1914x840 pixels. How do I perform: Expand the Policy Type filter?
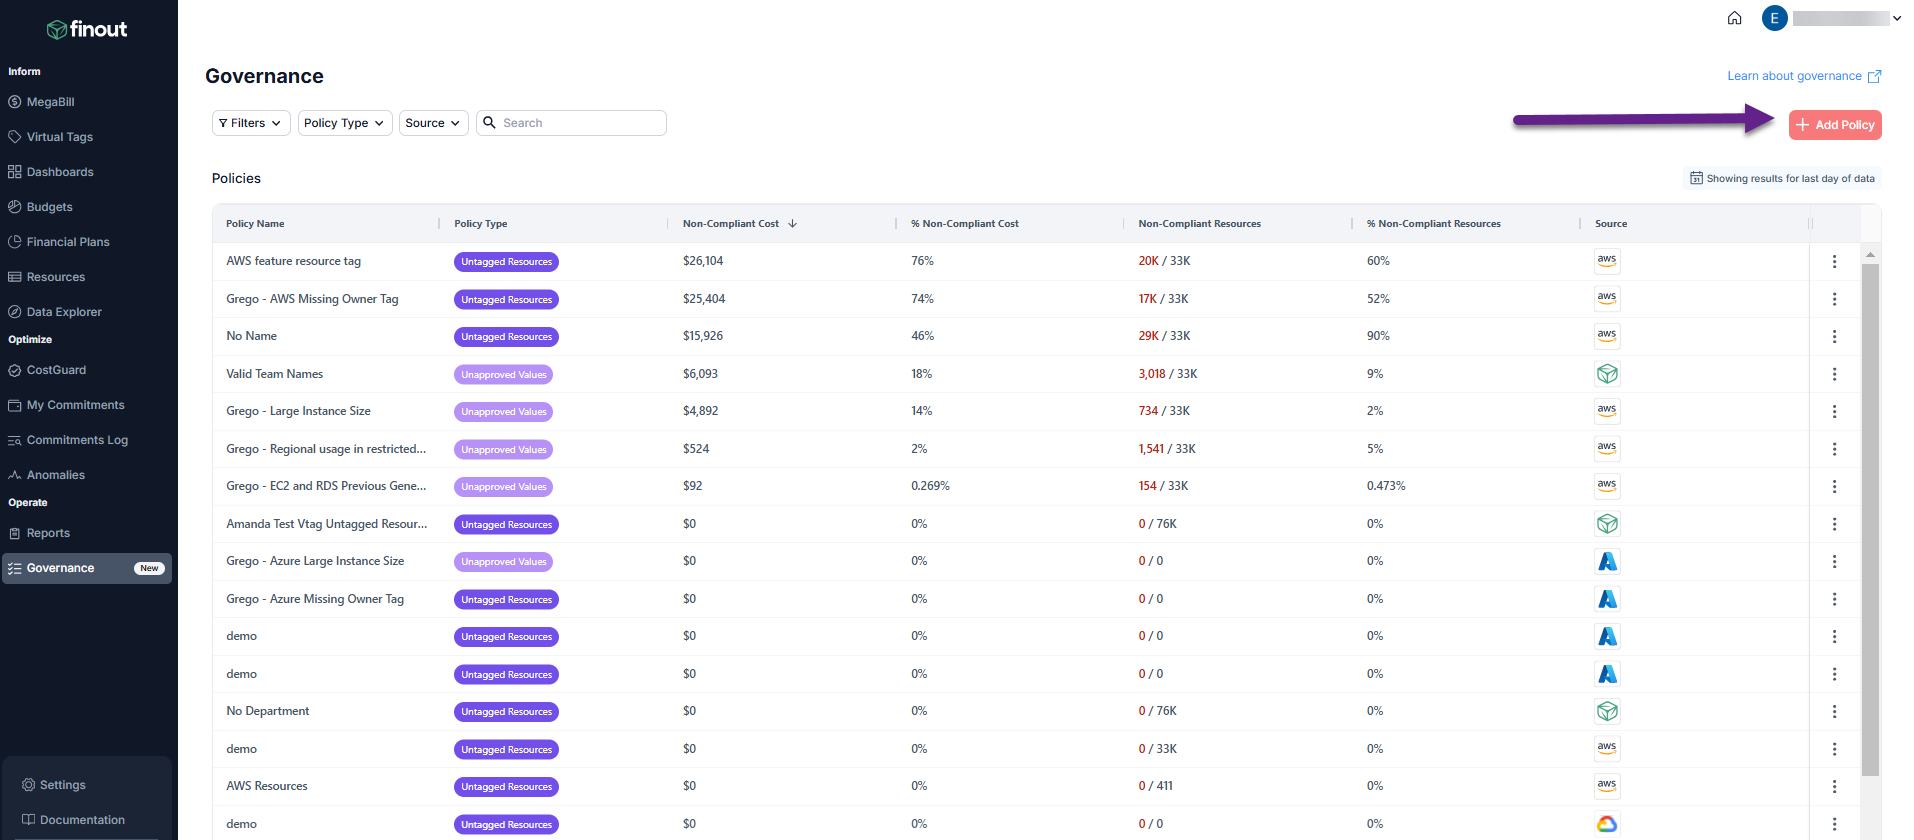(x=345, y=123)
